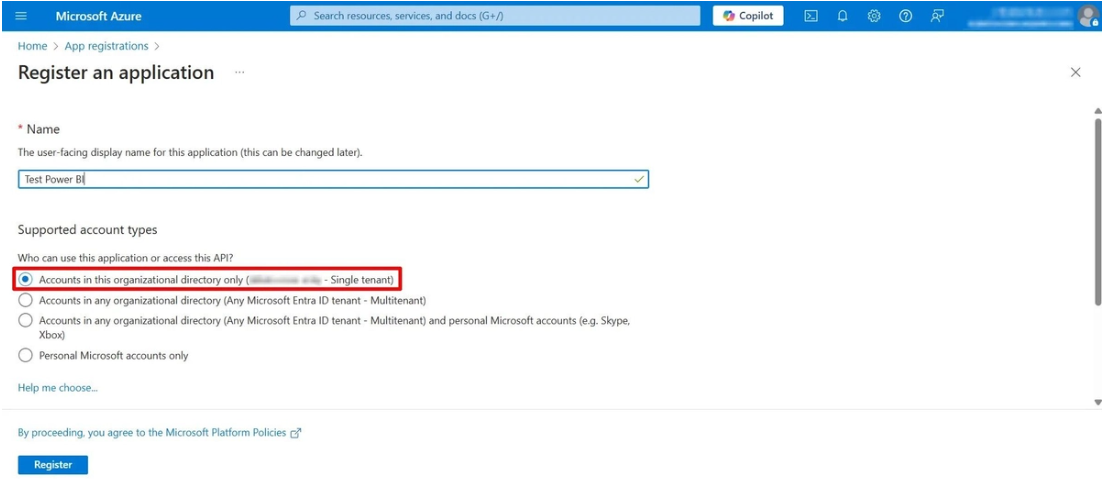This screenshot has width=1103, height=479.
Task: Open the ellipsis next to Register an application
Action: tap(240, 72)
